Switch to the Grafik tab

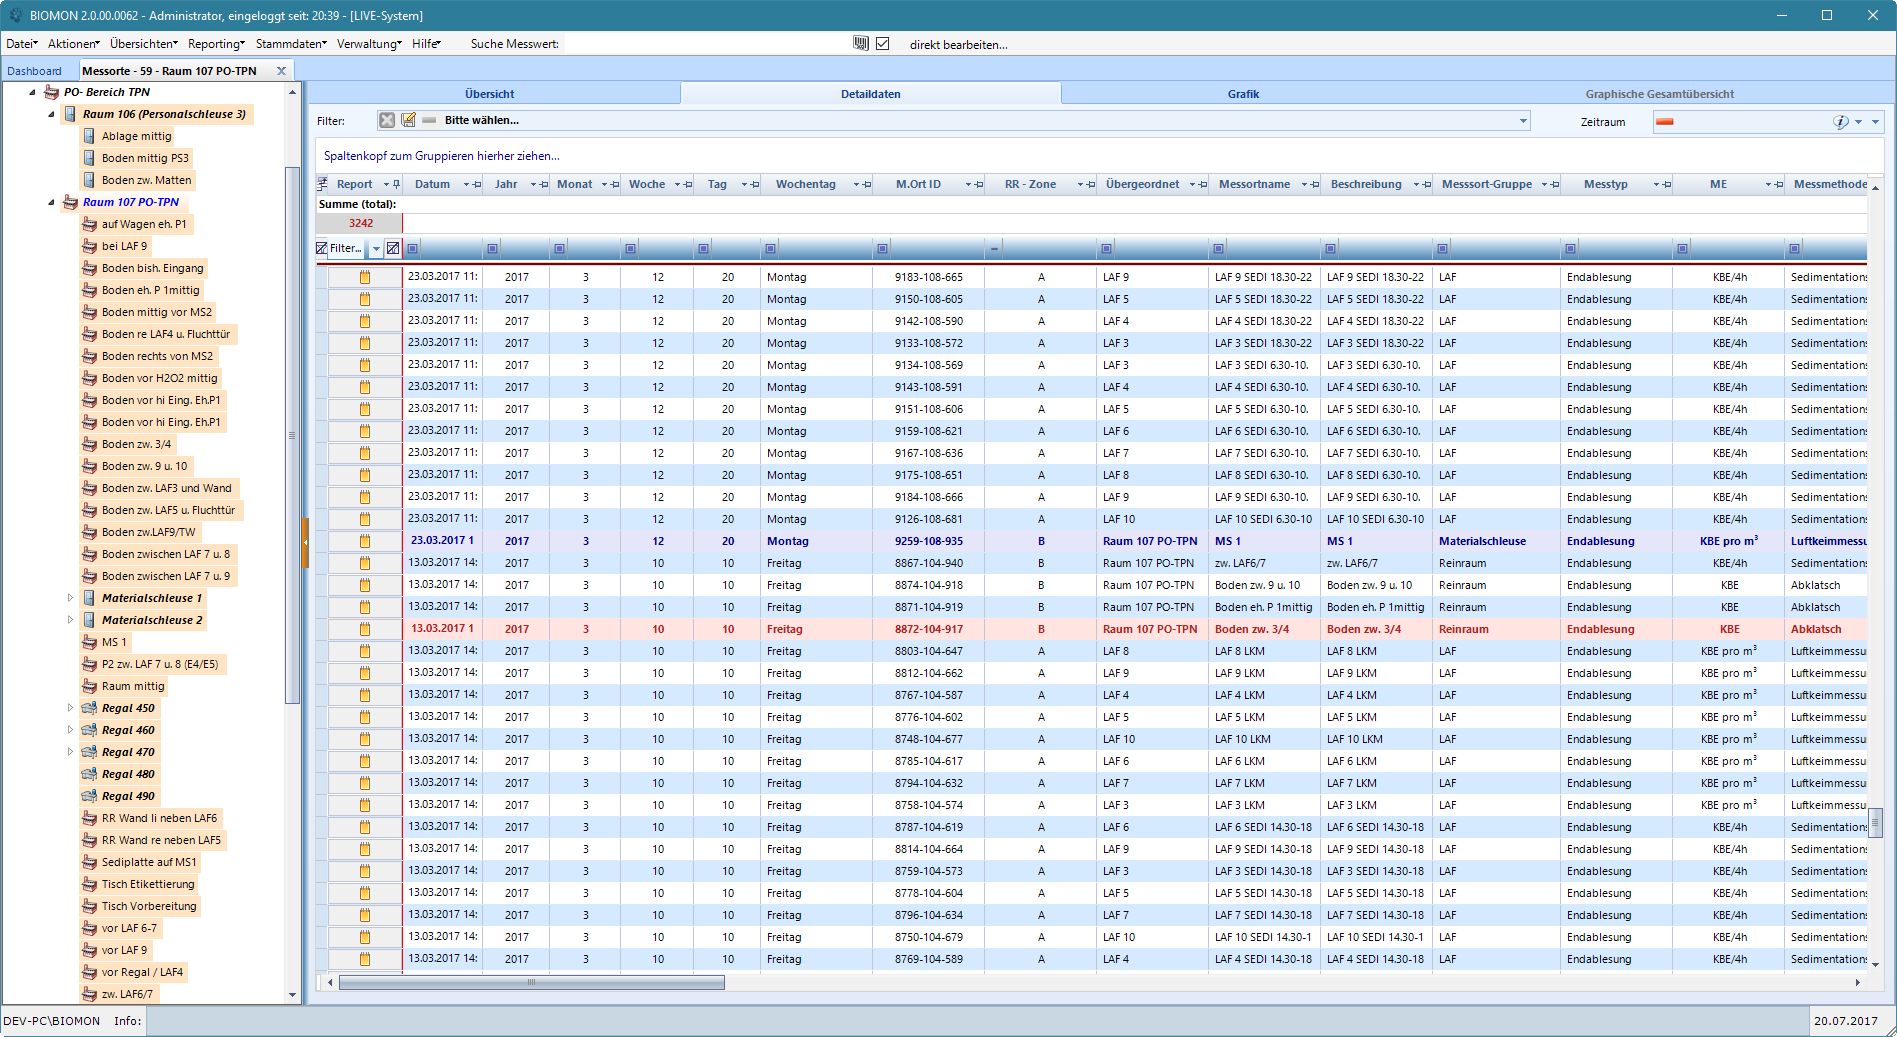(1243, 94)
